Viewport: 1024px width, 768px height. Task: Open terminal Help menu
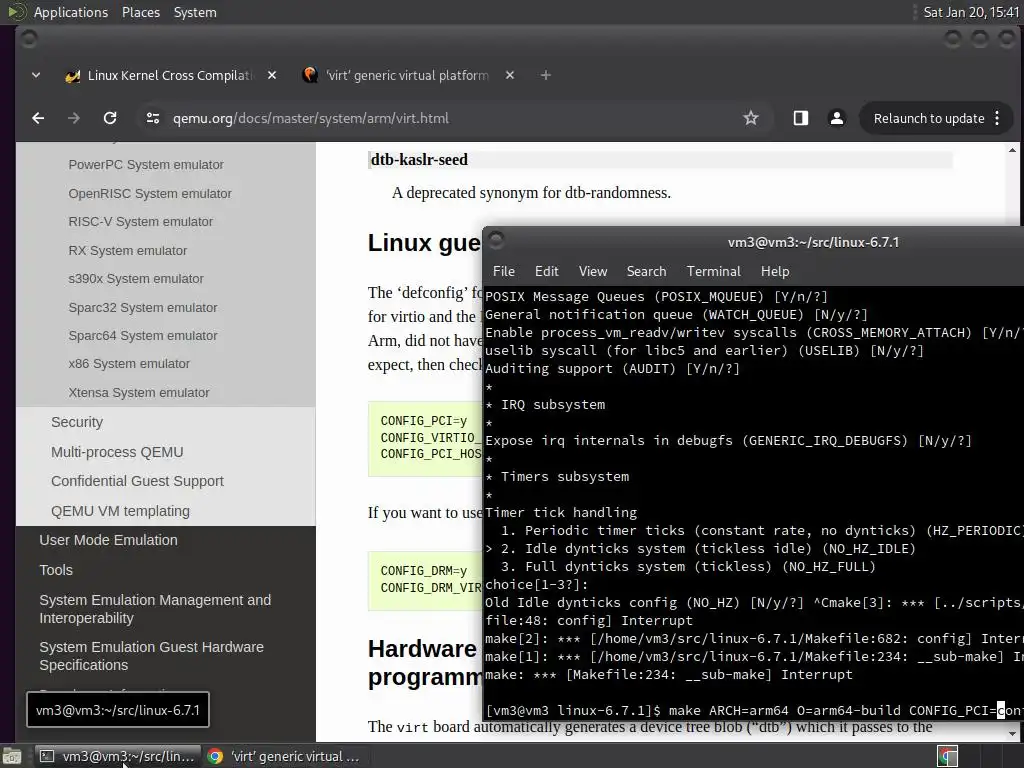tap(775, 271)
